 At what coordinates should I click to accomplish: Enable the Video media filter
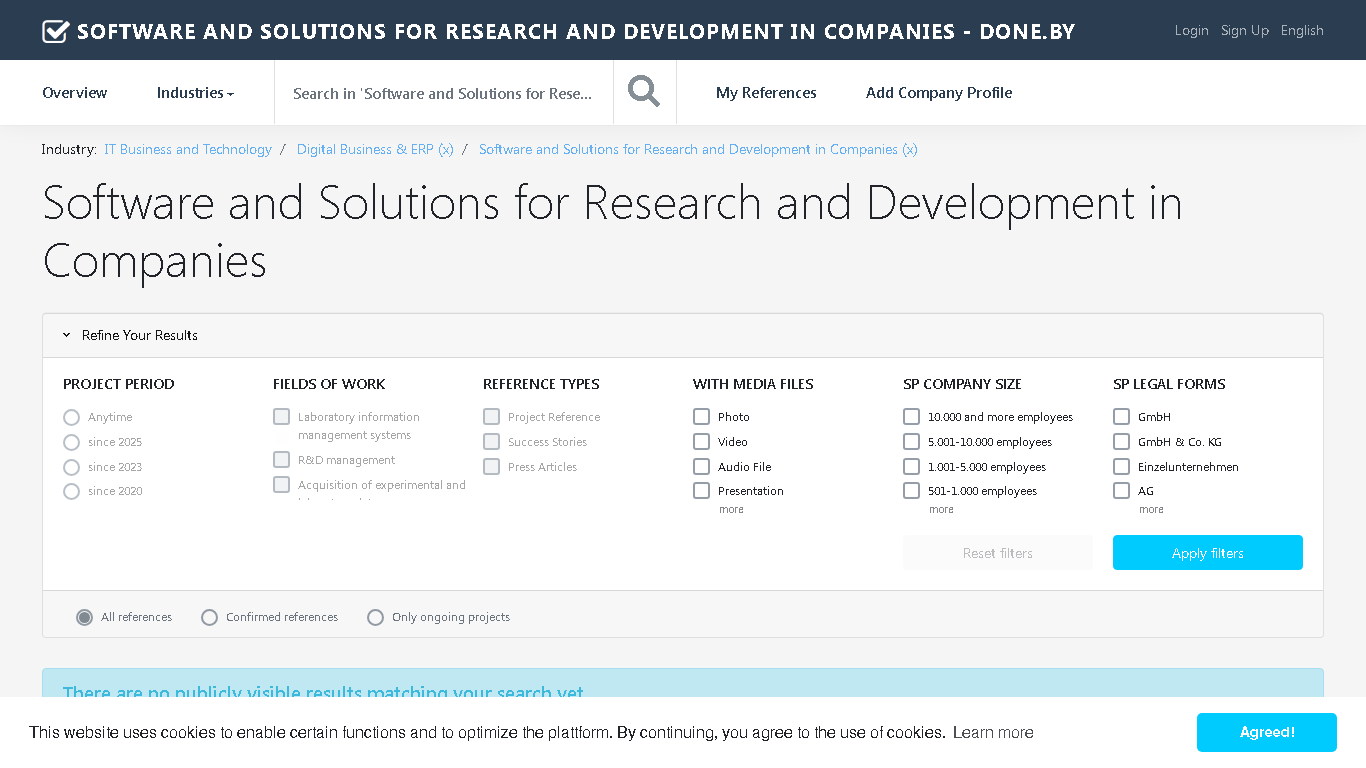point(702,442)
